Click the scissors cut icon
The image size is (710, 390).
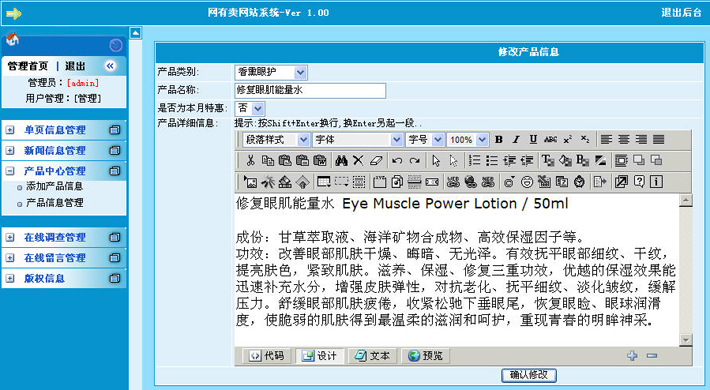(250, 160)
